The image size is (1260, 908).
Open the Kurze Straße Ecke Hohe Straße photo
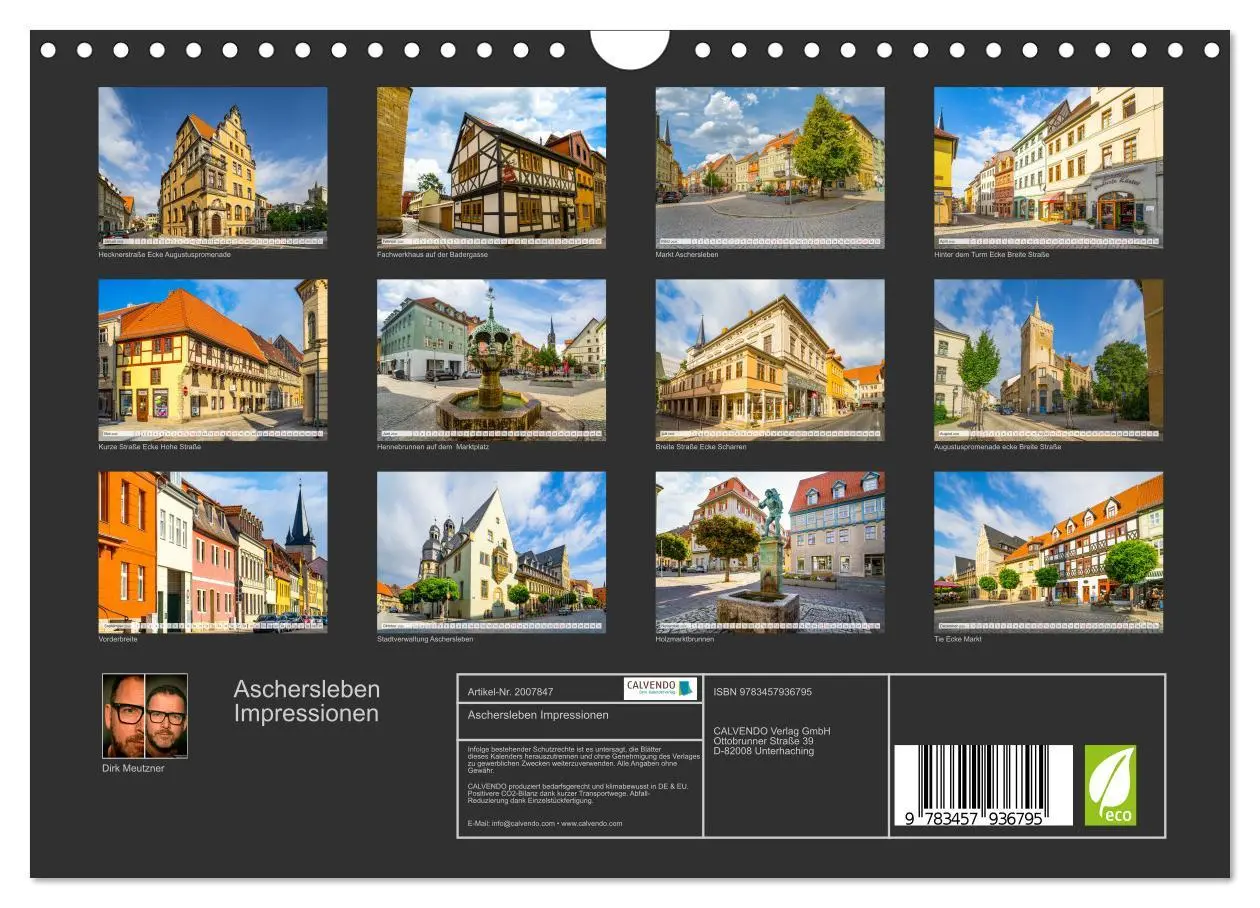213,360
